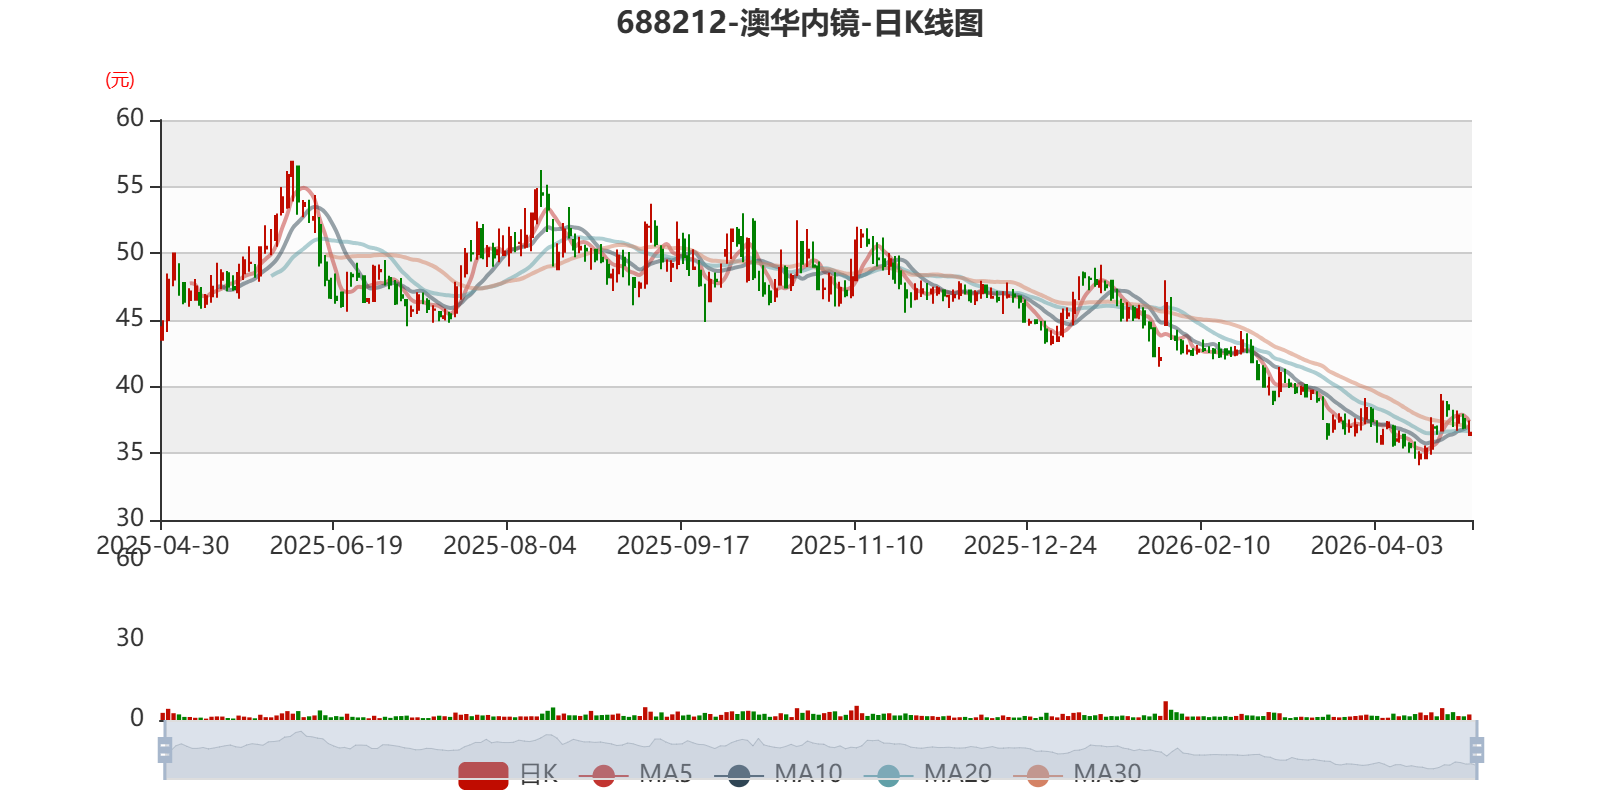
Task: Click the x-axis date label 2026-04-03
Action: click(x=1377, y=546)
